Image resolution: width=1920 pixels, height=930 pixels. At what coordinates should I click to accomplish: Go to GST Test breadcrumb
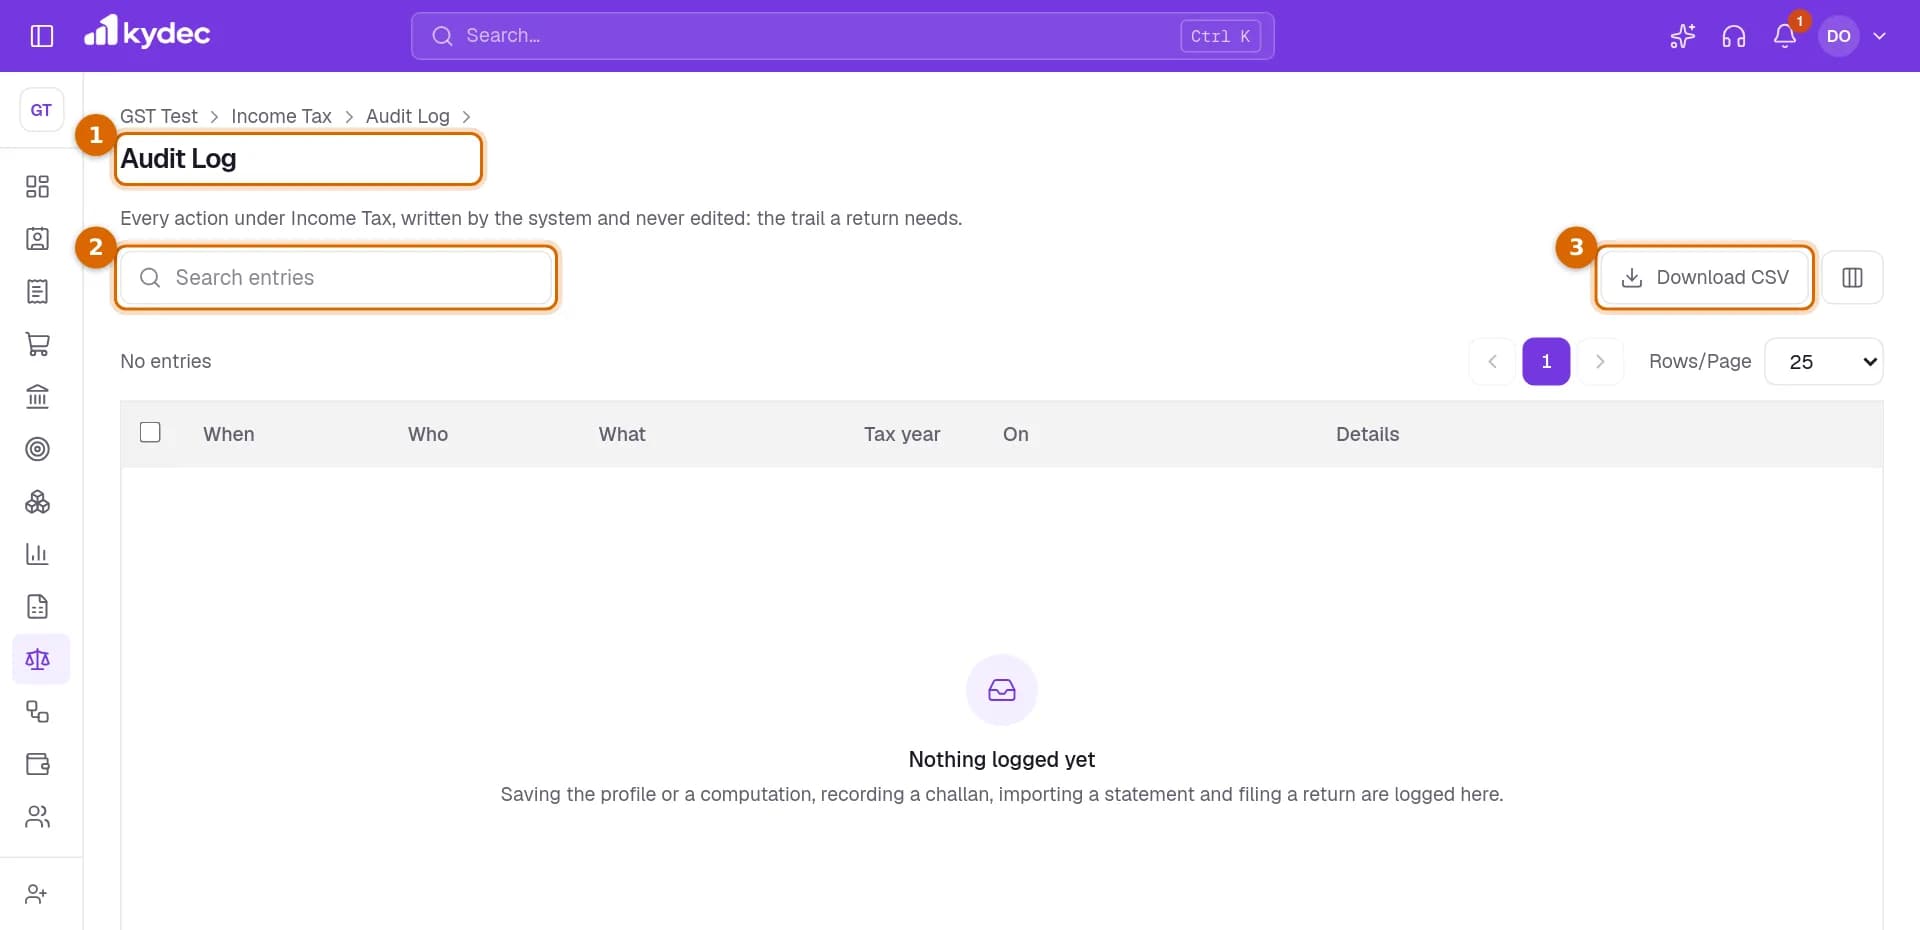[159, 116]
